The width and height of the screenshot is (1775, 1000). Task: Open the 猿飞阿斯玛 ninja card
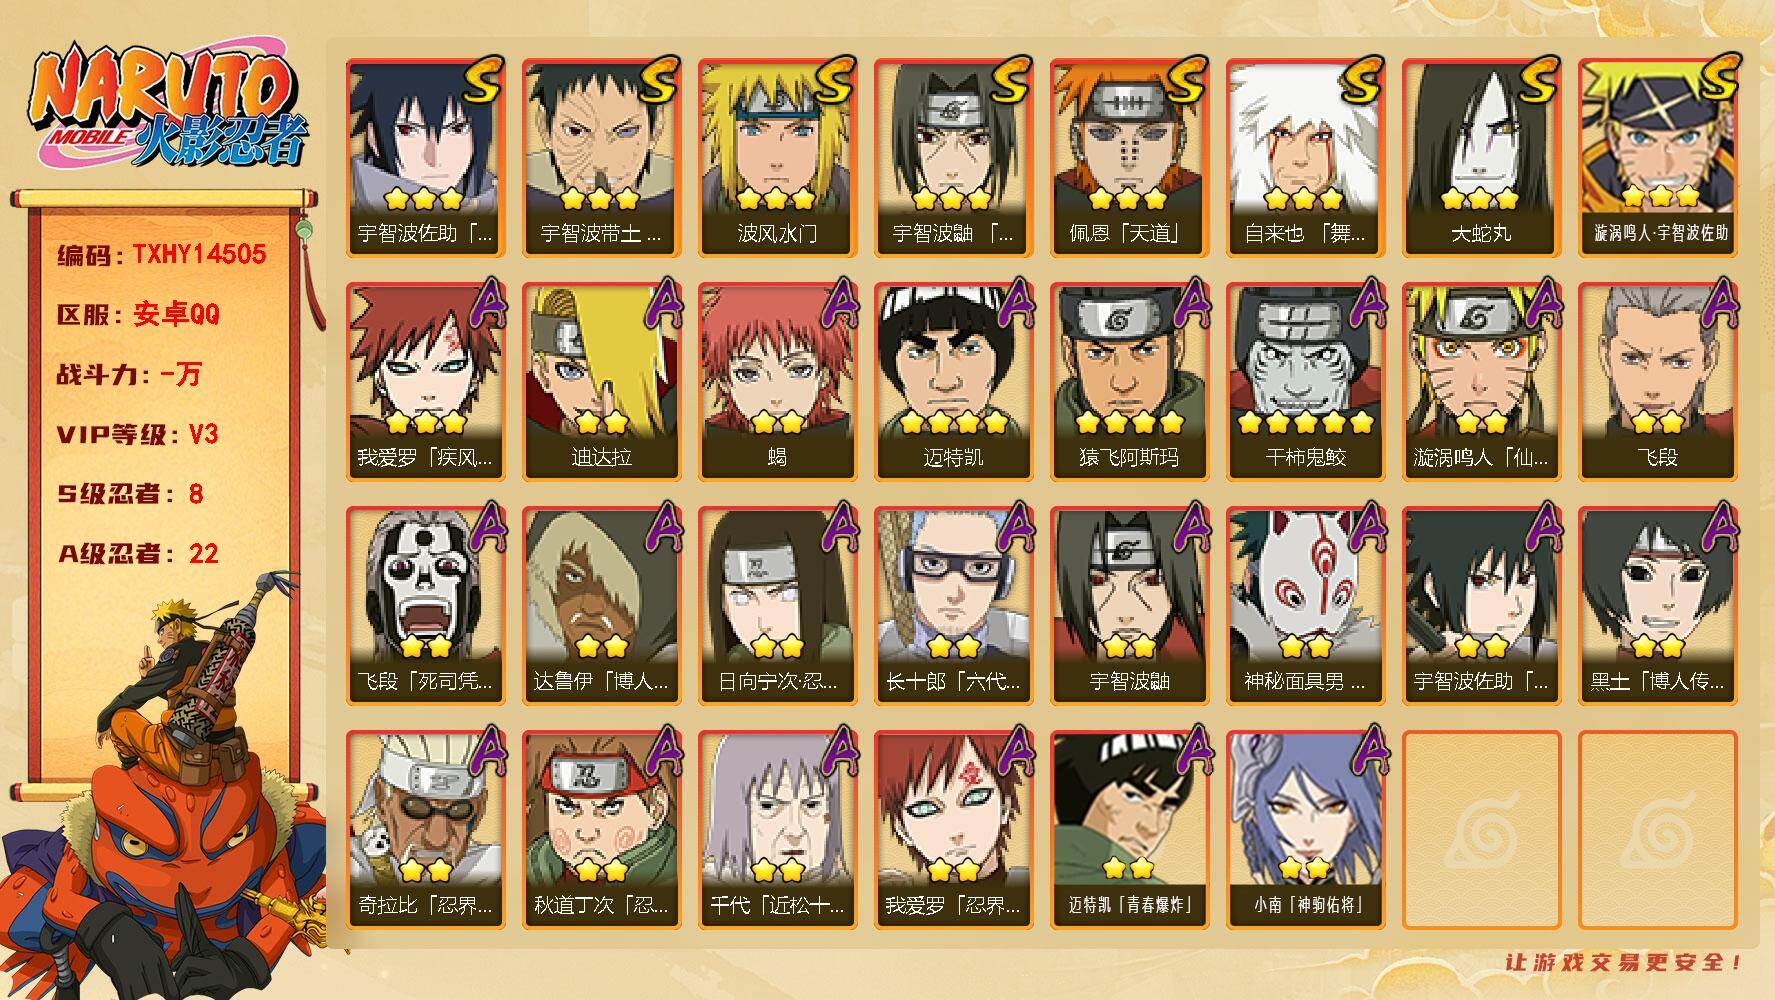(x=1129, y=381)
